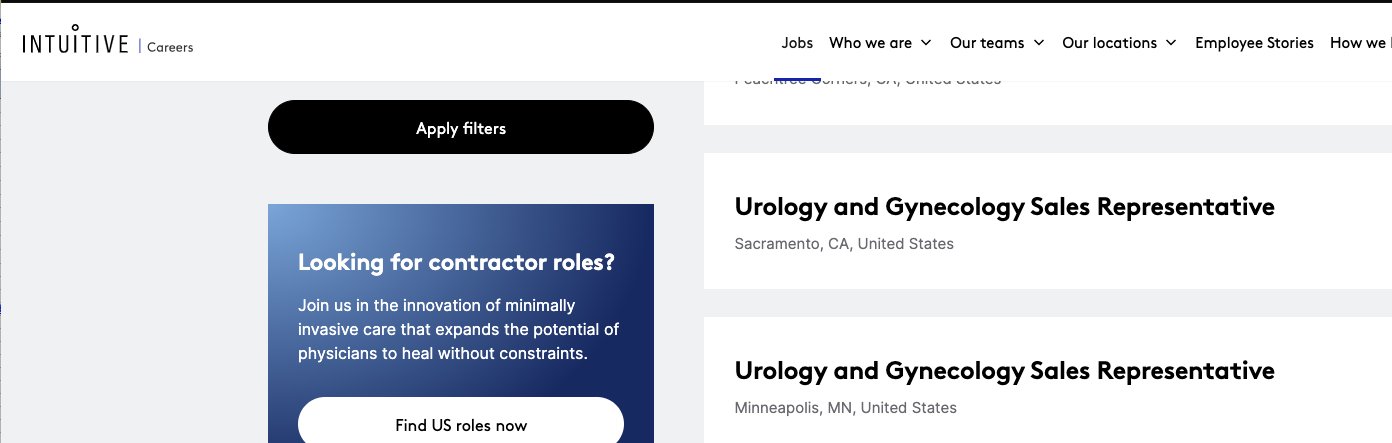Open the Our teams menu
Image resolution: width=1392 pixels, height=443 pixels.
tap(987, 43)
